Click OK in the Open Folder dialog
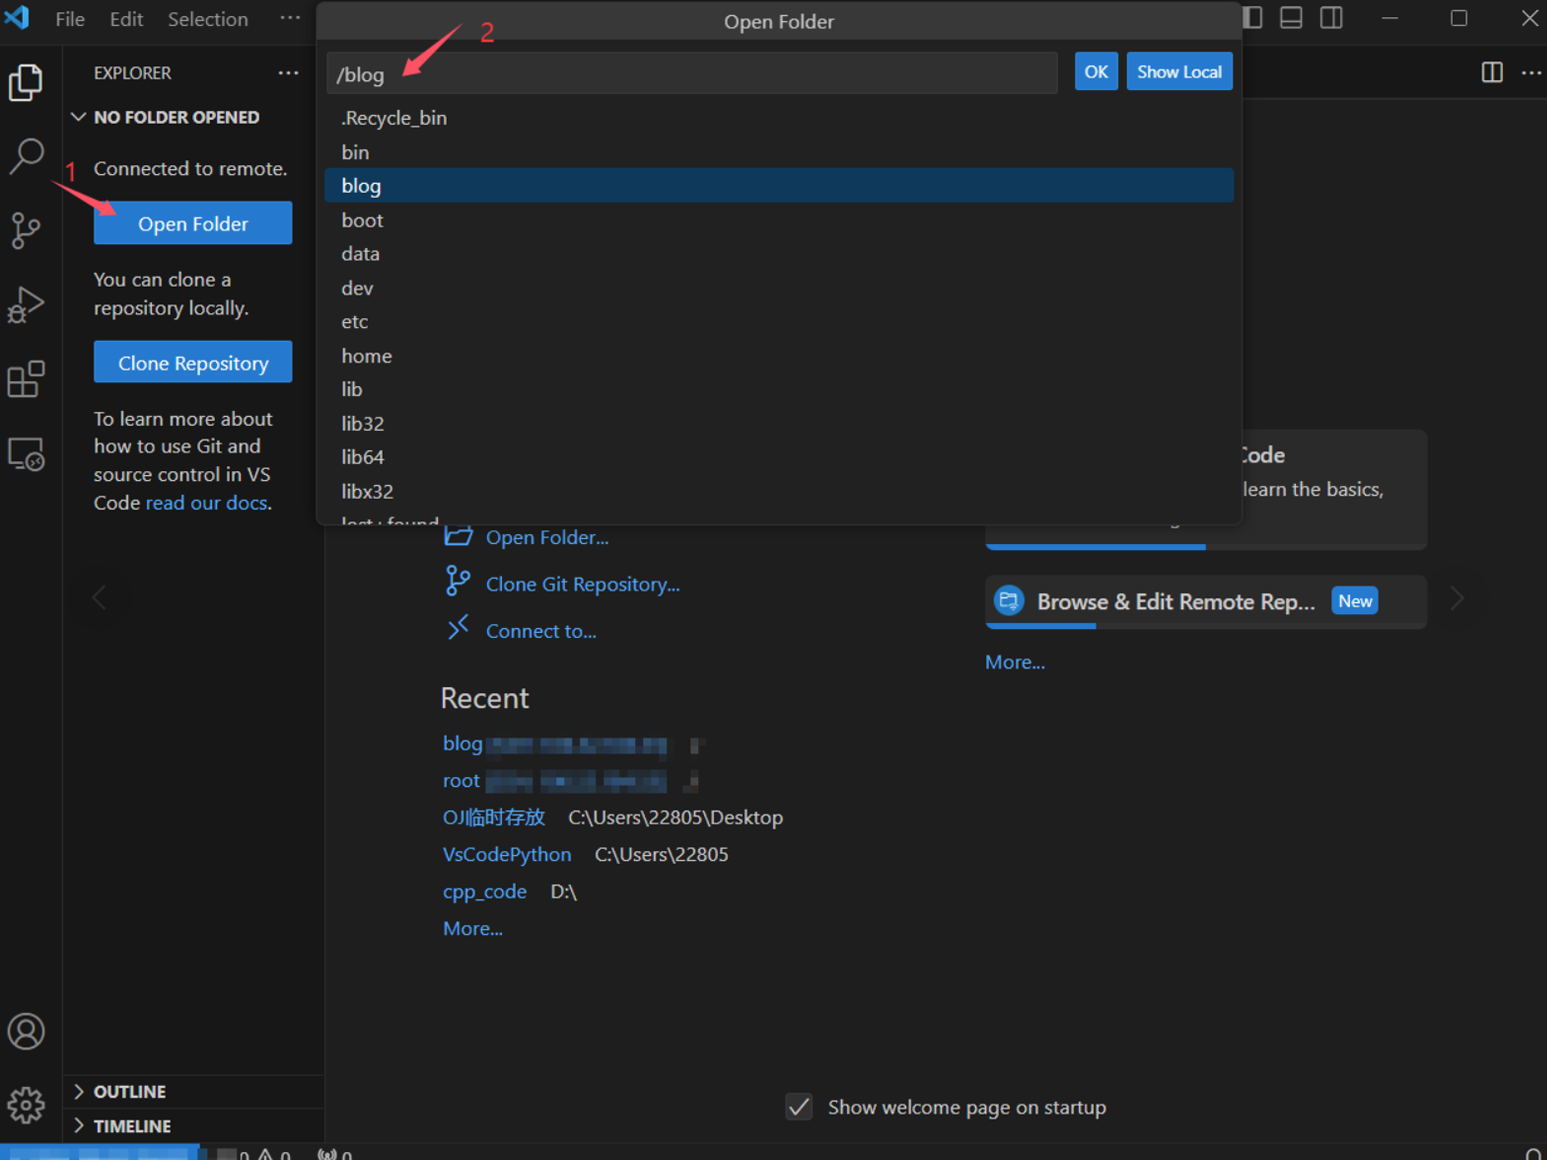 pos(1096,72)
